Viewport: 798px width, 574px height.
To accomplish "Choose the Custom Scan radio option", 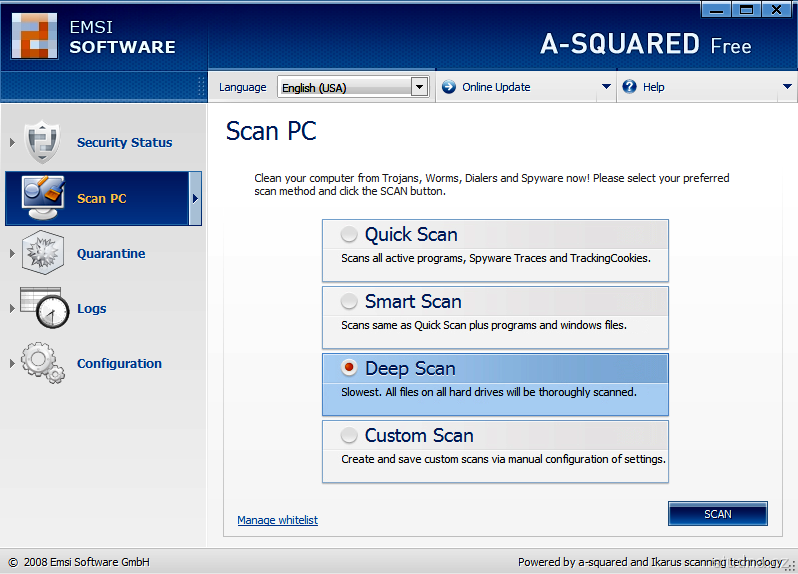I will coord(349,435).
